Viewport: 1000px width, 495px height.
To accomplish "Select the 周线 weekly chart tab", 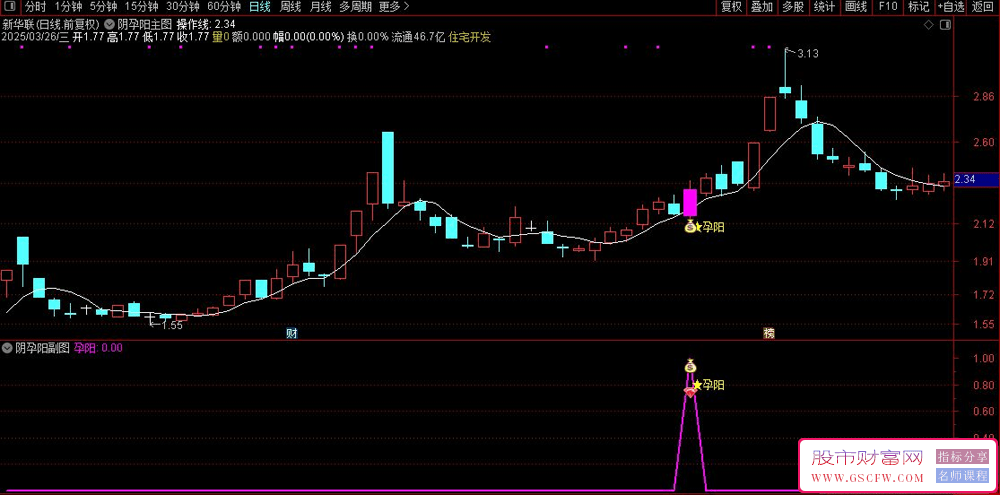I will point(290,7).
